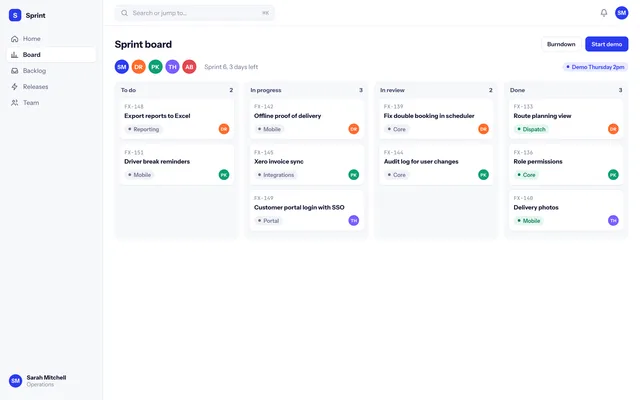Image resolution: width=640 pixels, height=400 pixels.
Task: Click the Mobile tag on Driver break reminders card
Action: 139,175
